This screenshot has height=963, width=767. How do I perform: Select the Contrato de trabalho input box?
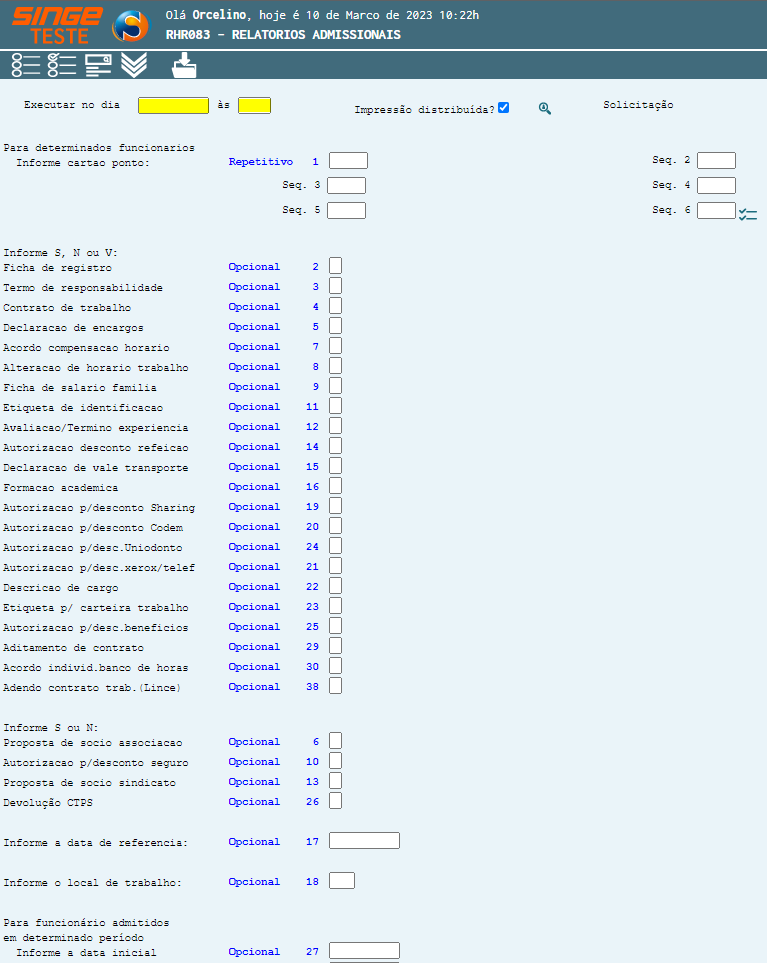point(336,306)
